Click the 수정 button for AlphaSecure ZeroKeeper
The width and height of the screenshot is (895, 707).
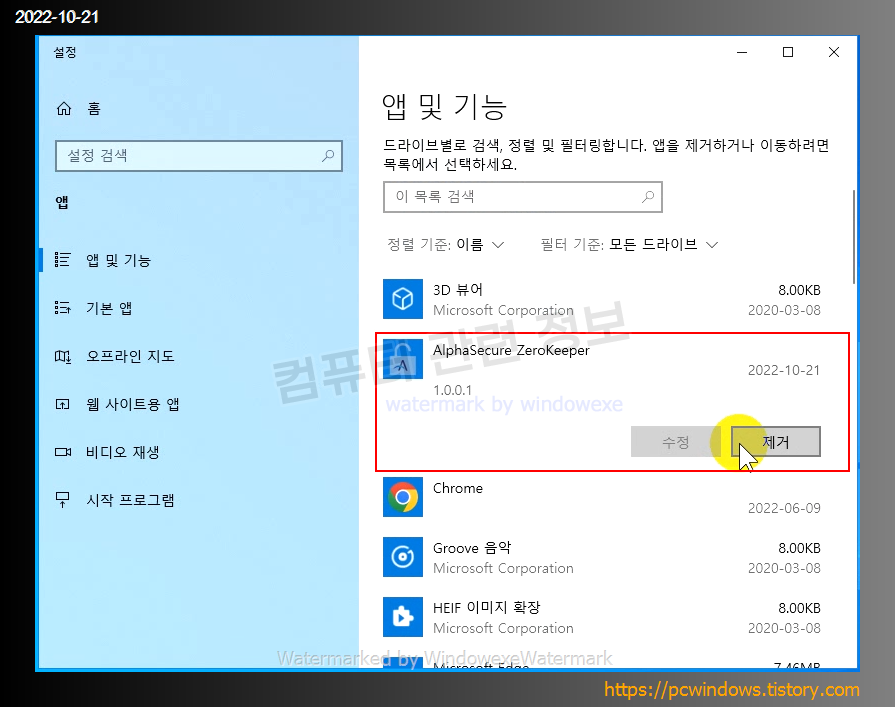(675, 442)
